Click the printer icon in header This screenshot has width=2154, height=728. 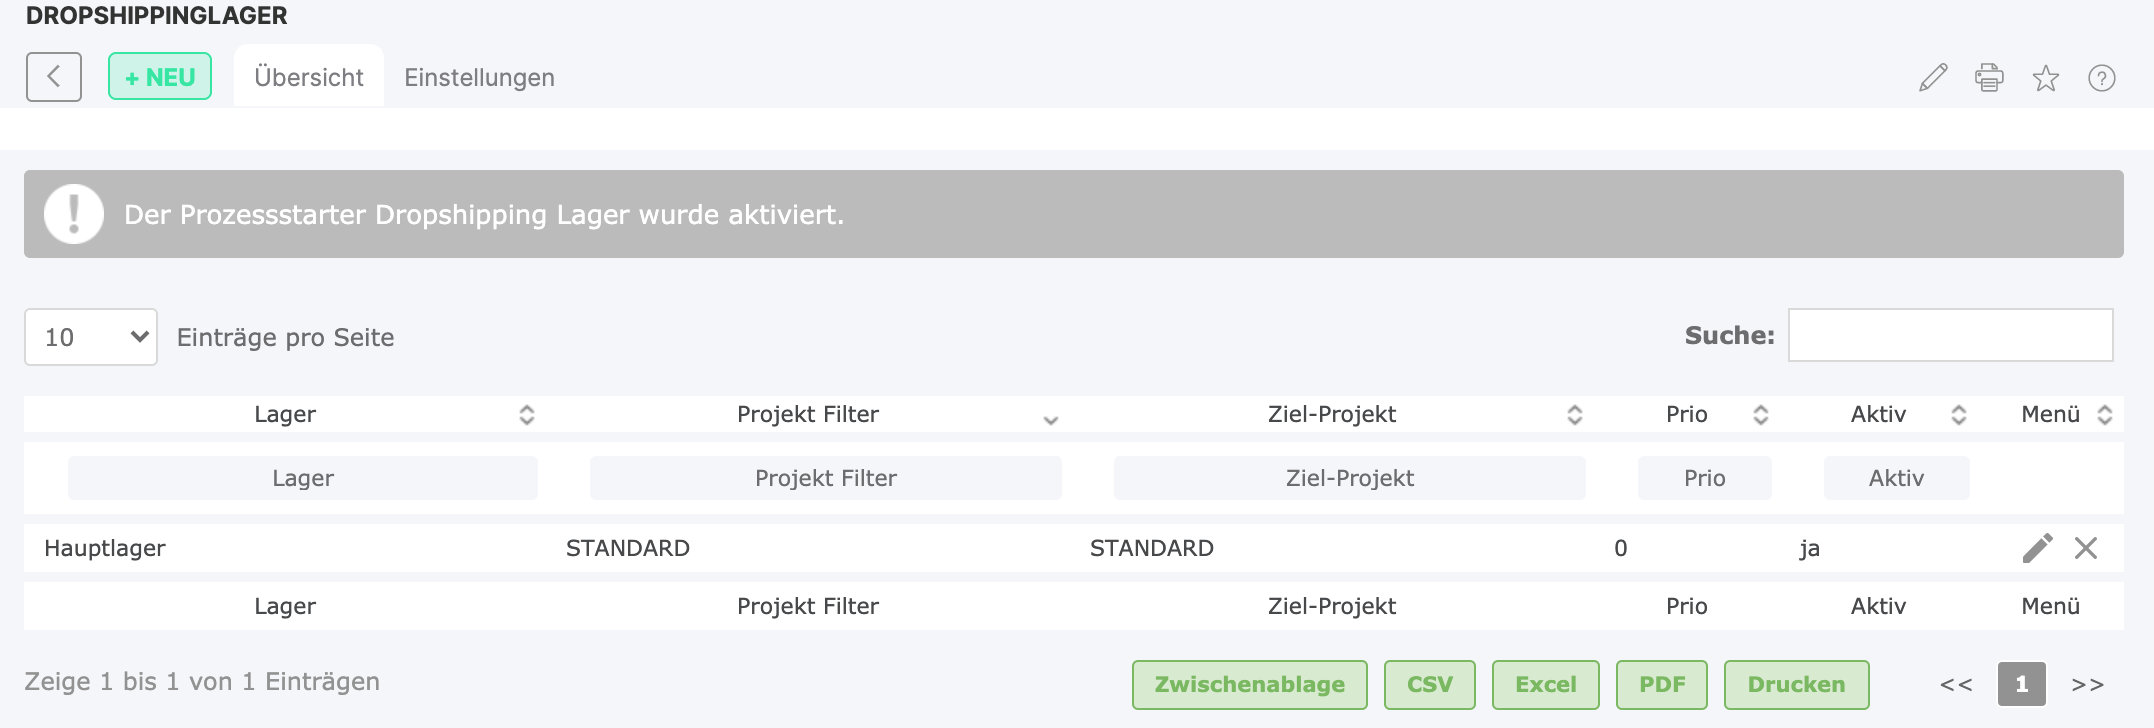point(1989,77)
